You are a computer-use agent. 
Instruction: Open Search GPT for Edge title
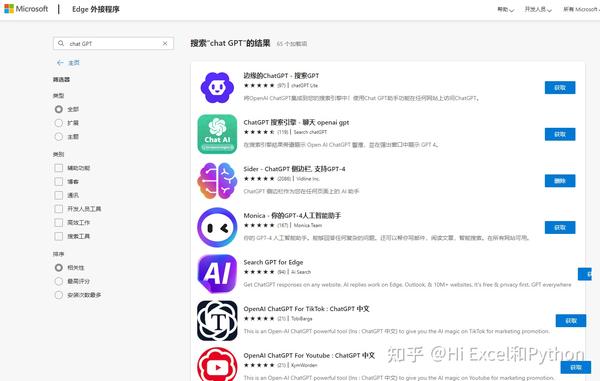pyautogui.click(x=273, y=262)
